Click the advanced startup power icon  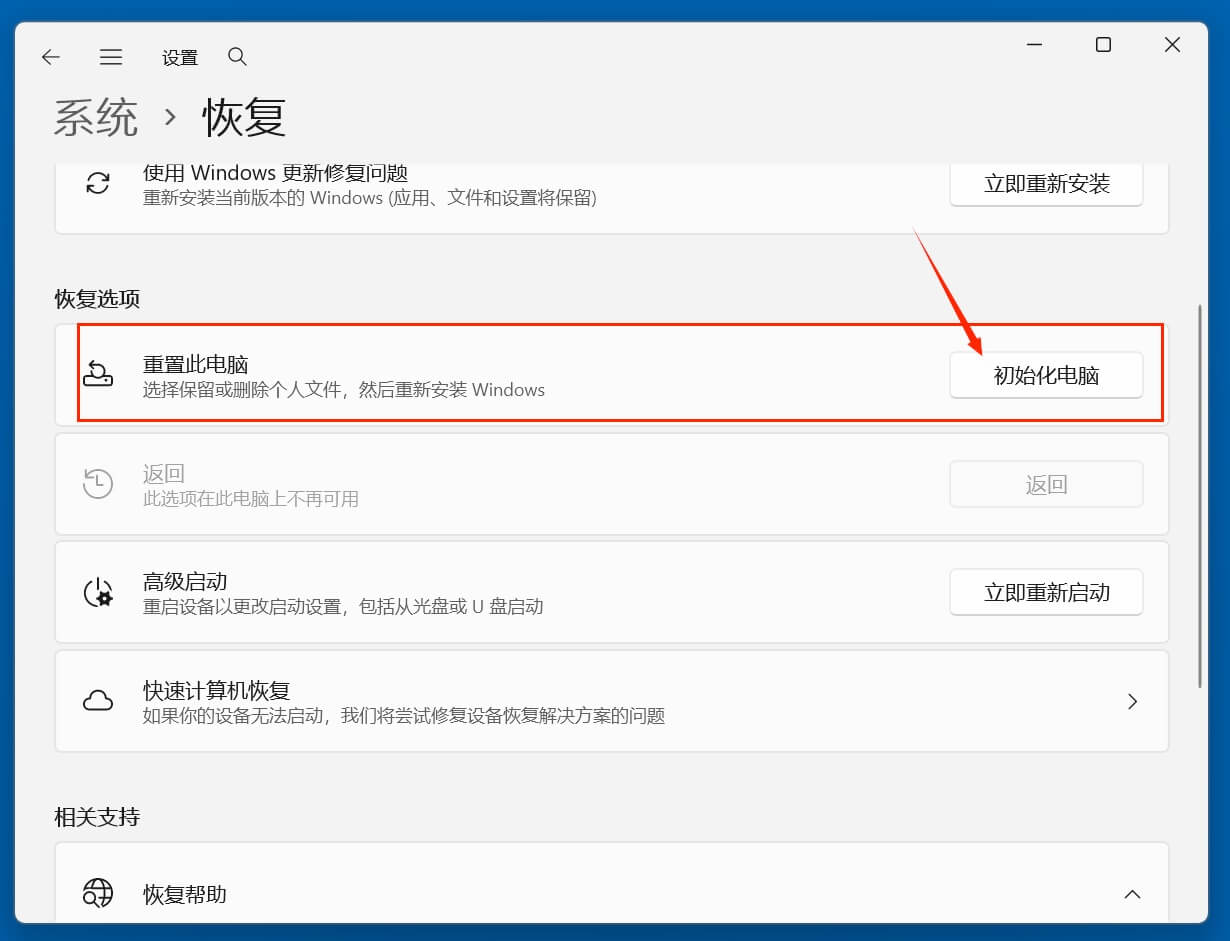[x=97, y=592]
